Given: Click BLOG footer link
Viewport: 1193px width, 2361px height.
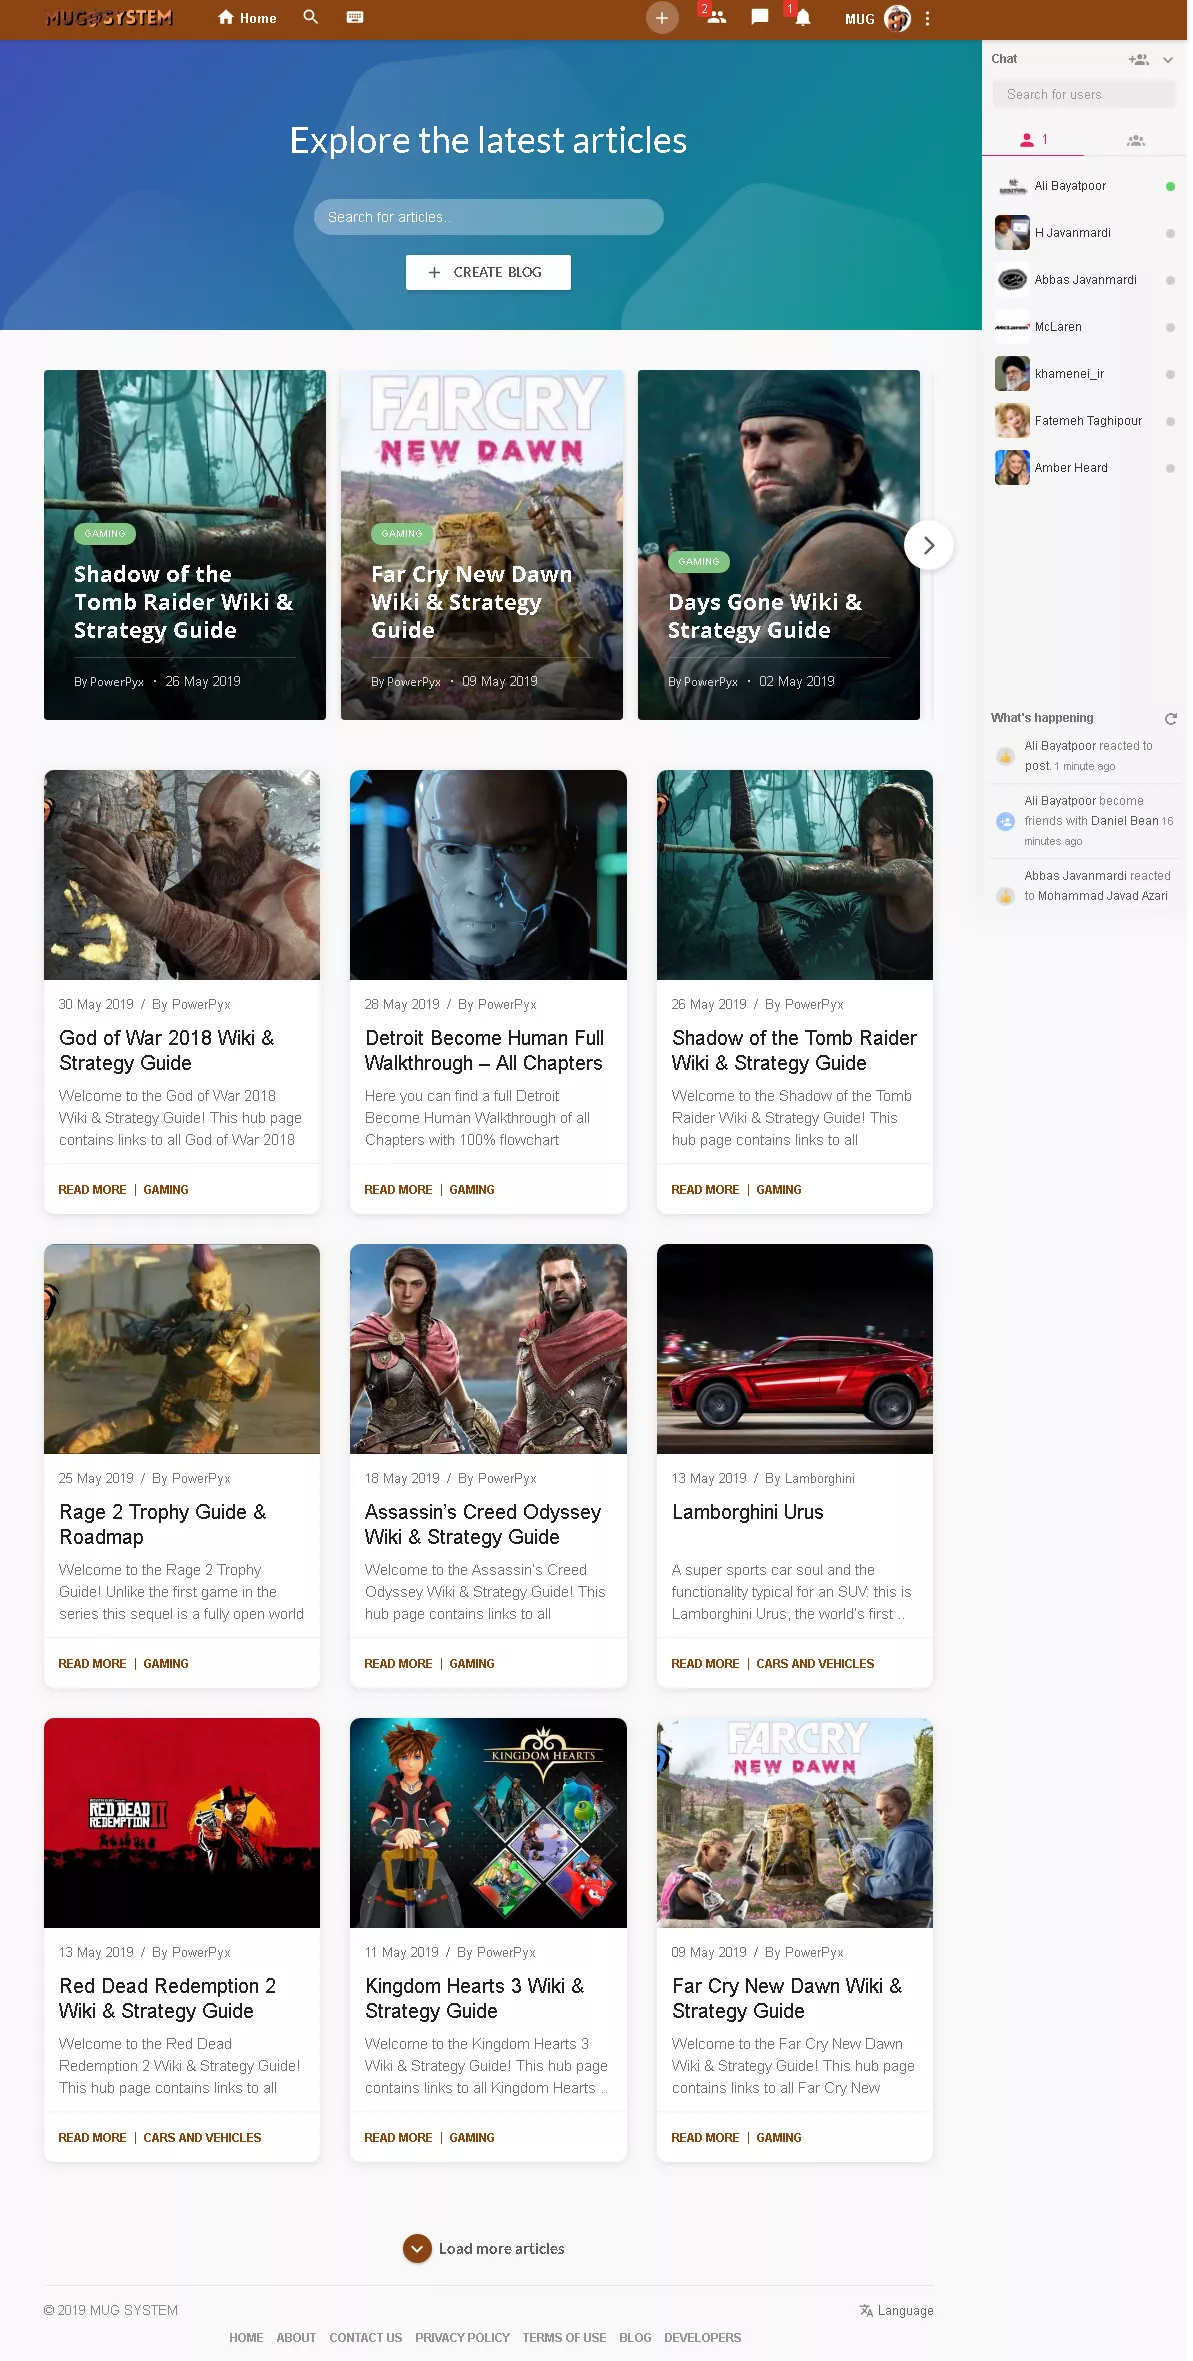Looking at the screenshot, I should click(x=635, y=2337).
